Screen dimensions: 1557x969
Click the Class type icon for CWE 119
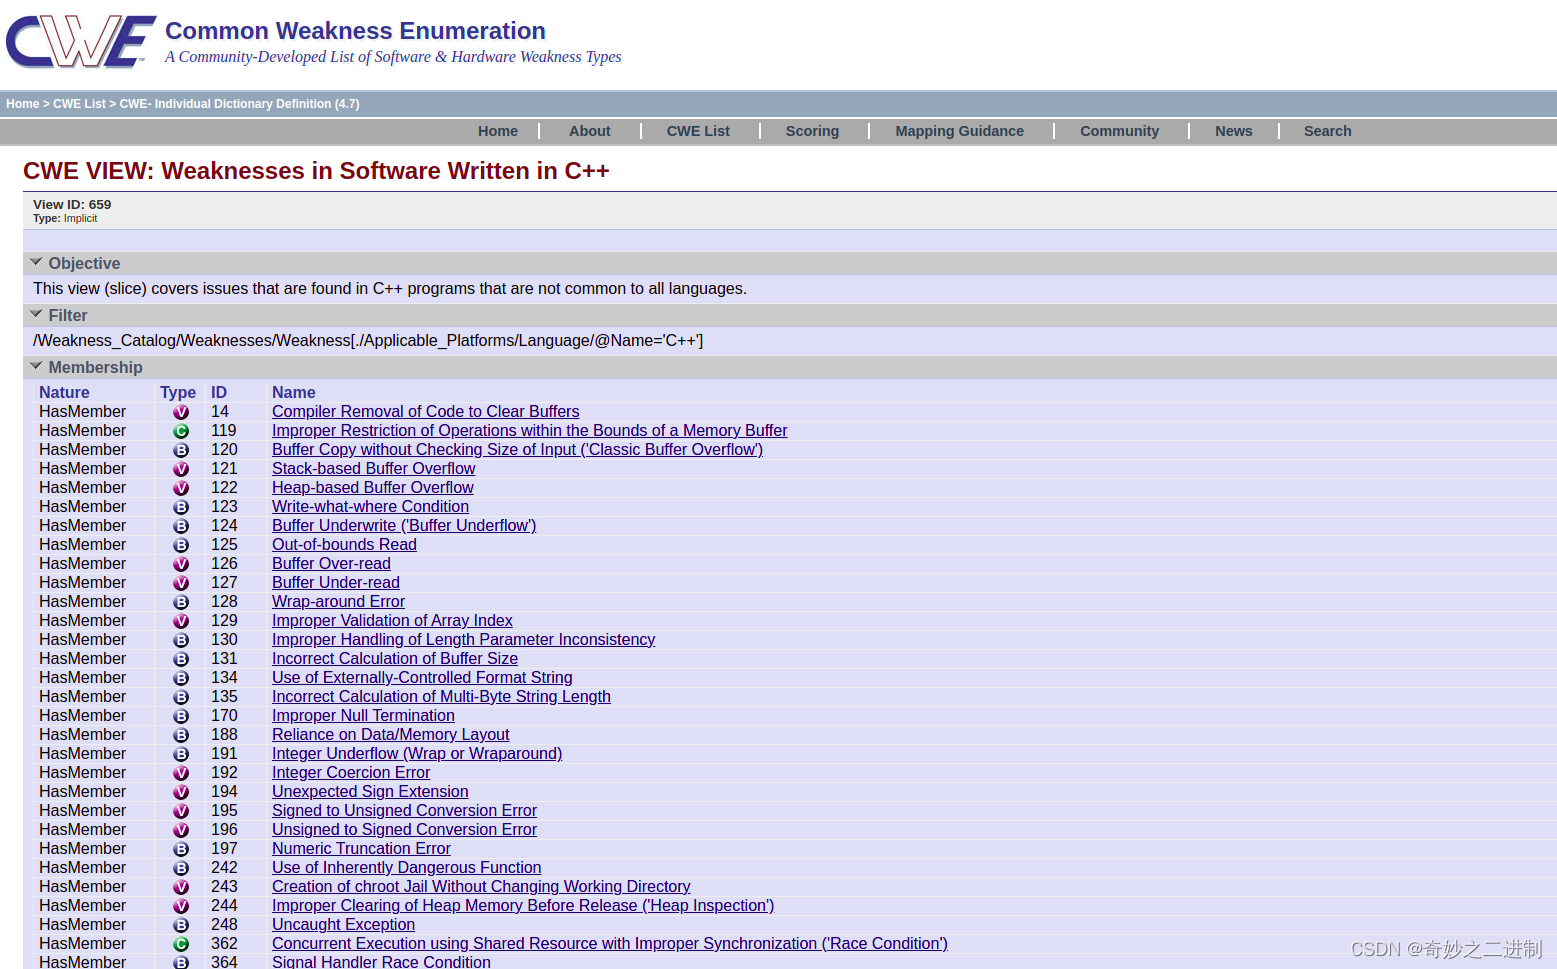181,431
